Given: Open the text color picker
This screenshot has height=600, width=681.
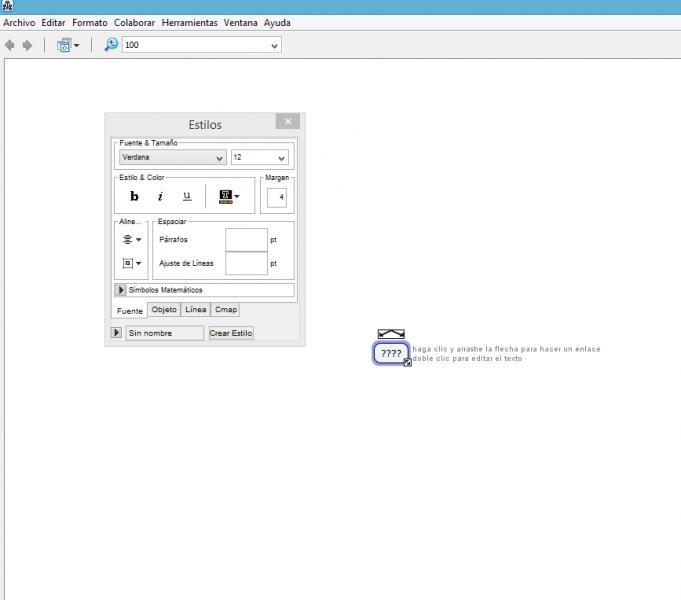Looking at the screenshot, I should [x=229, y=197].
